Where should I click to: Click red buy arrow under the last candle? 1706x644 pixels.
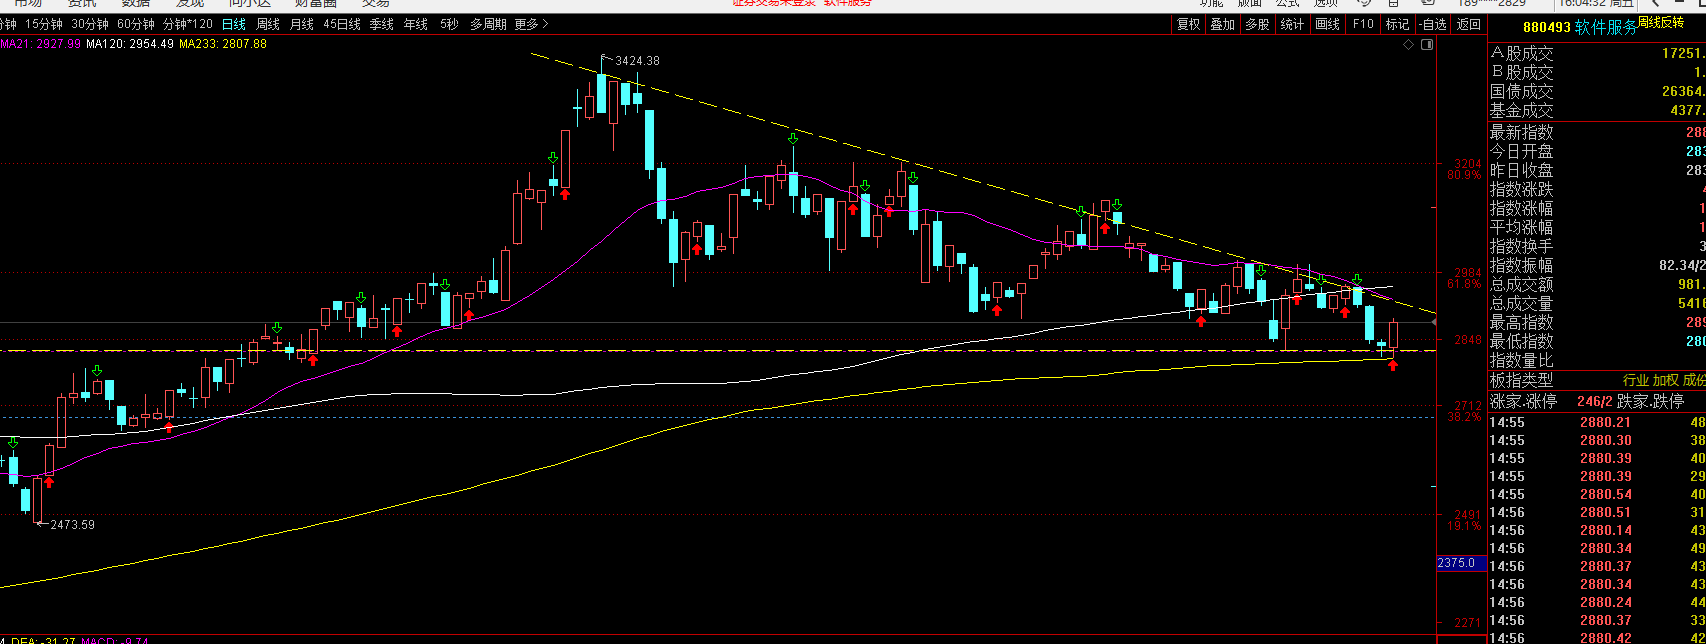[x=1392, y=365]
